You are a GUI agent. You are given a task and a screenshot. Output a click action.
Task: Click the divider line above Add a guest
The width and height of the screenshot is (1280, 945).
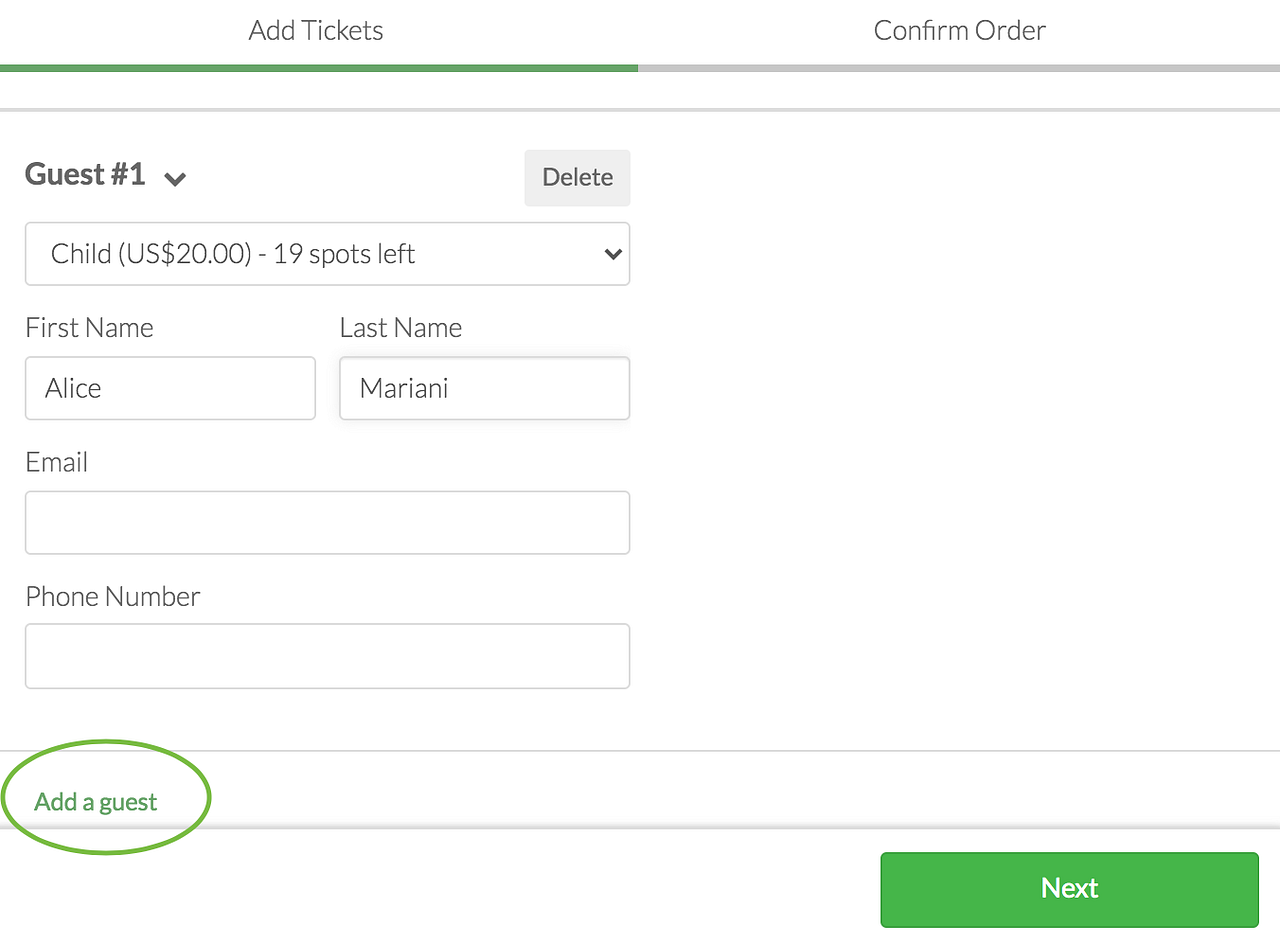pyautogui.click(x=640, y=750)
